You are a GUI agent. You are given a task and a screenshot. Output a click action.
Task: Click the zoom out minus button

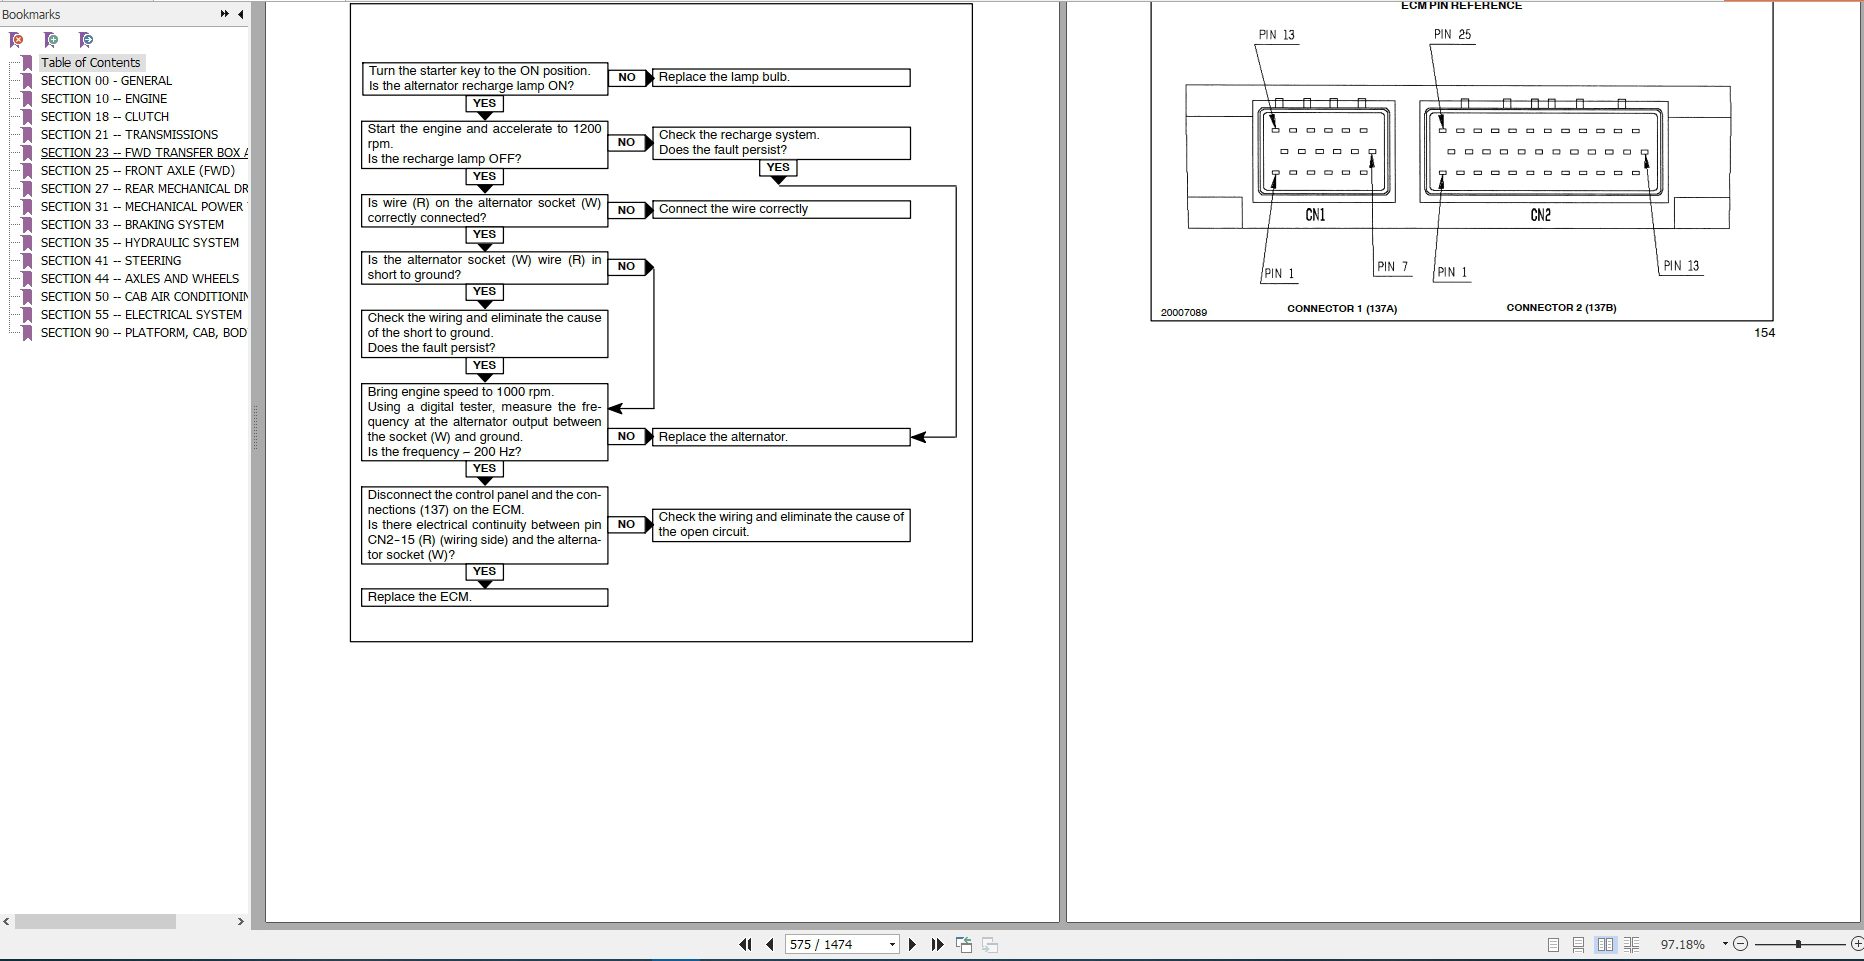1740,944
